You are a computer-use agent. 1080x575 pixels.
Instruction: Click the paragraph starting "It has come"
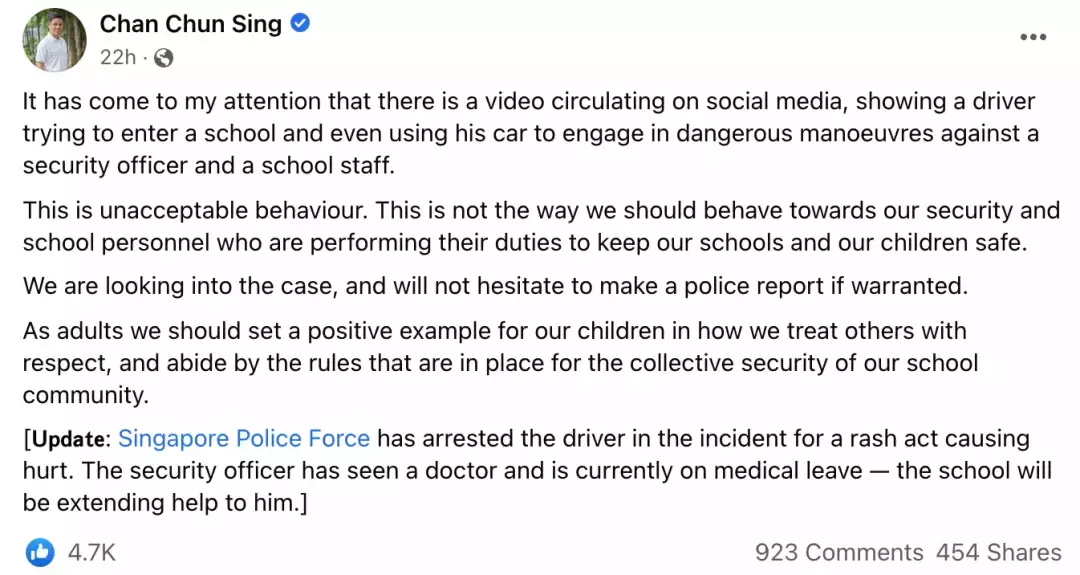click(x=528, y=101)
